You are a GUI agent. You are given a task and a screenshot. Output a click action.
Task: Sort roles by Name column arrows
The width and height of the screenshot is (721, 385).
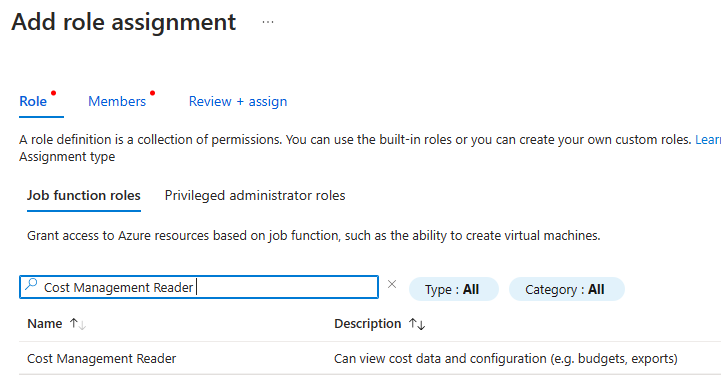(77, 324)
